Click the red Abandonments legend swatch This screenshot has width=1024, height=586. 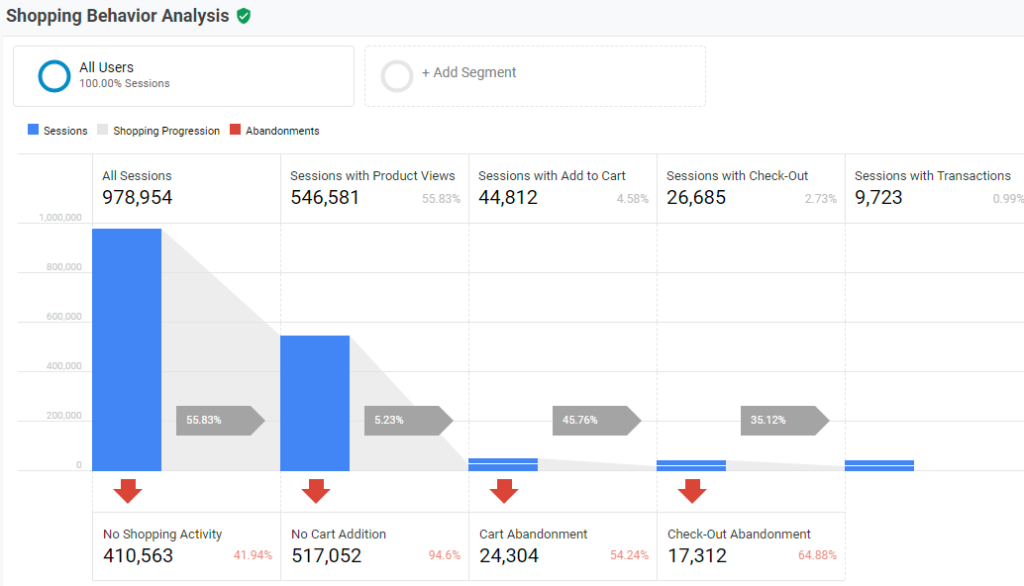(235, 129)
